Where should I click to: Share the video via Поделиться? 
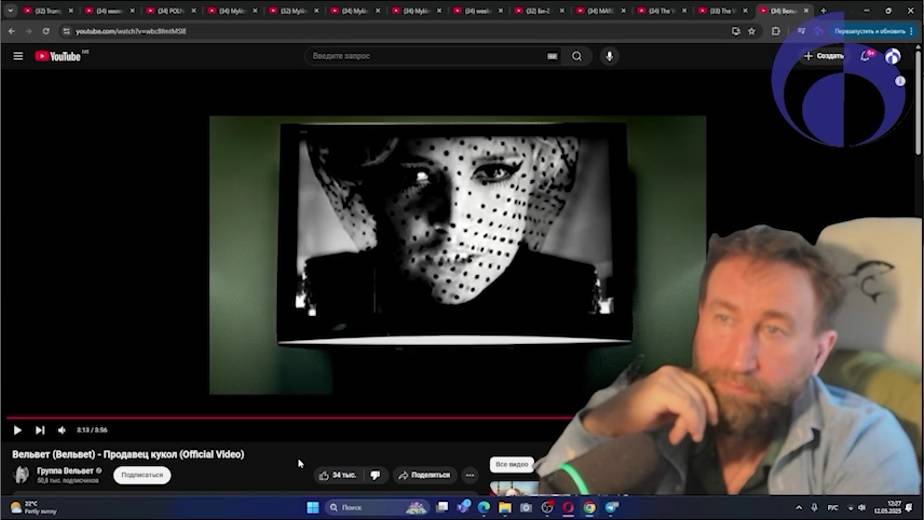click(x=424, y=475)
